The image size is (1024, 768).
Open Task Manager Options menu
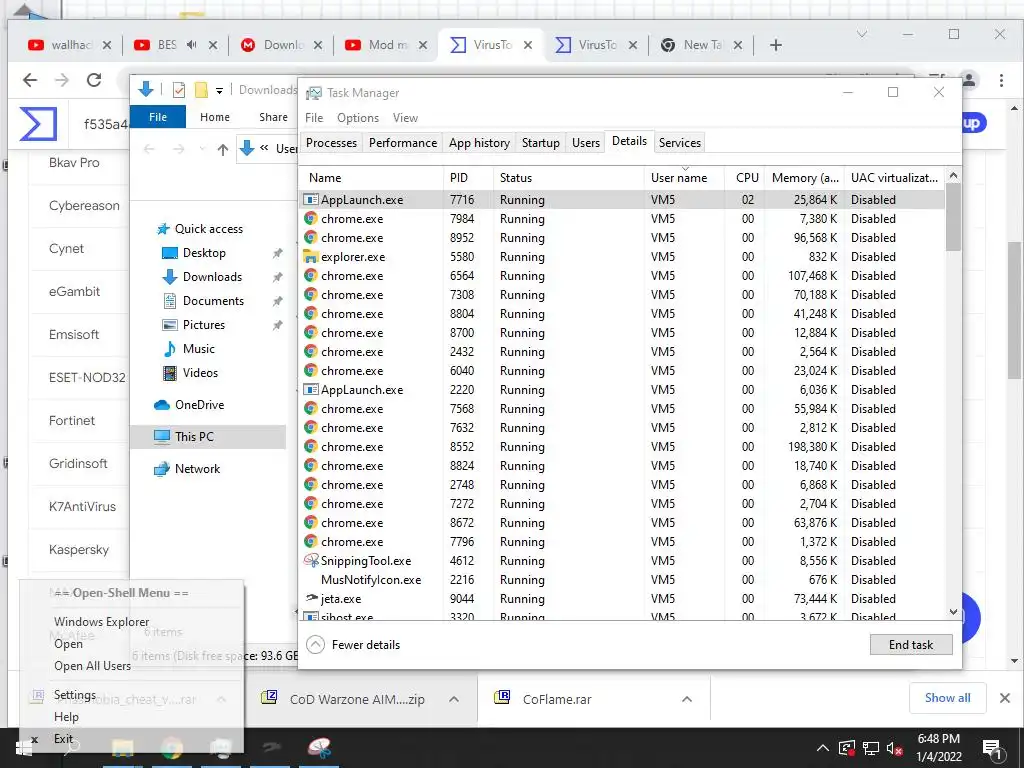[x=358, y=118]
